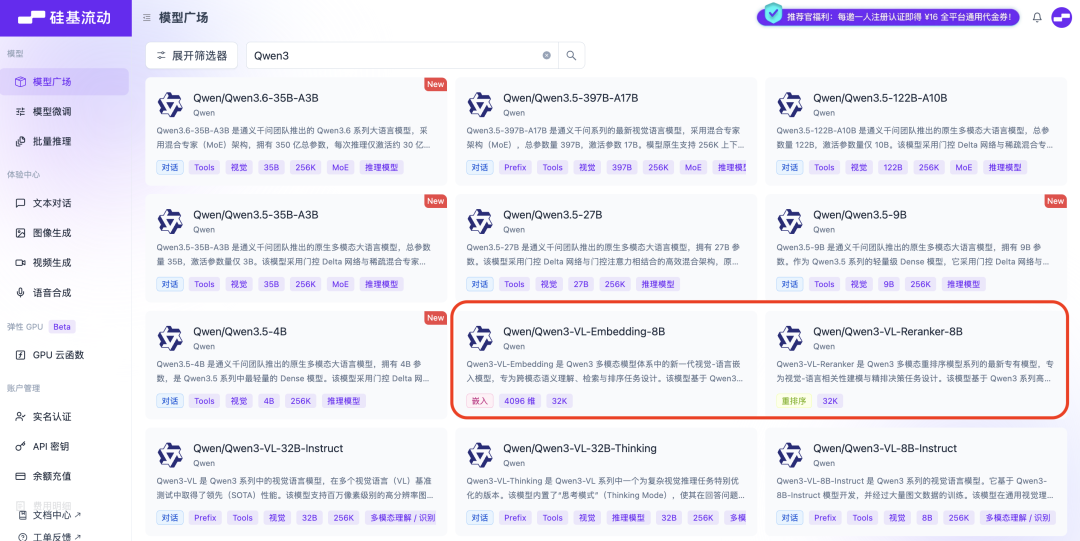Viewport: 1080px width, 541px height.
Task: Open Qwen/Qwen3.5-397B-A17B title
Action: pos(570,98)
